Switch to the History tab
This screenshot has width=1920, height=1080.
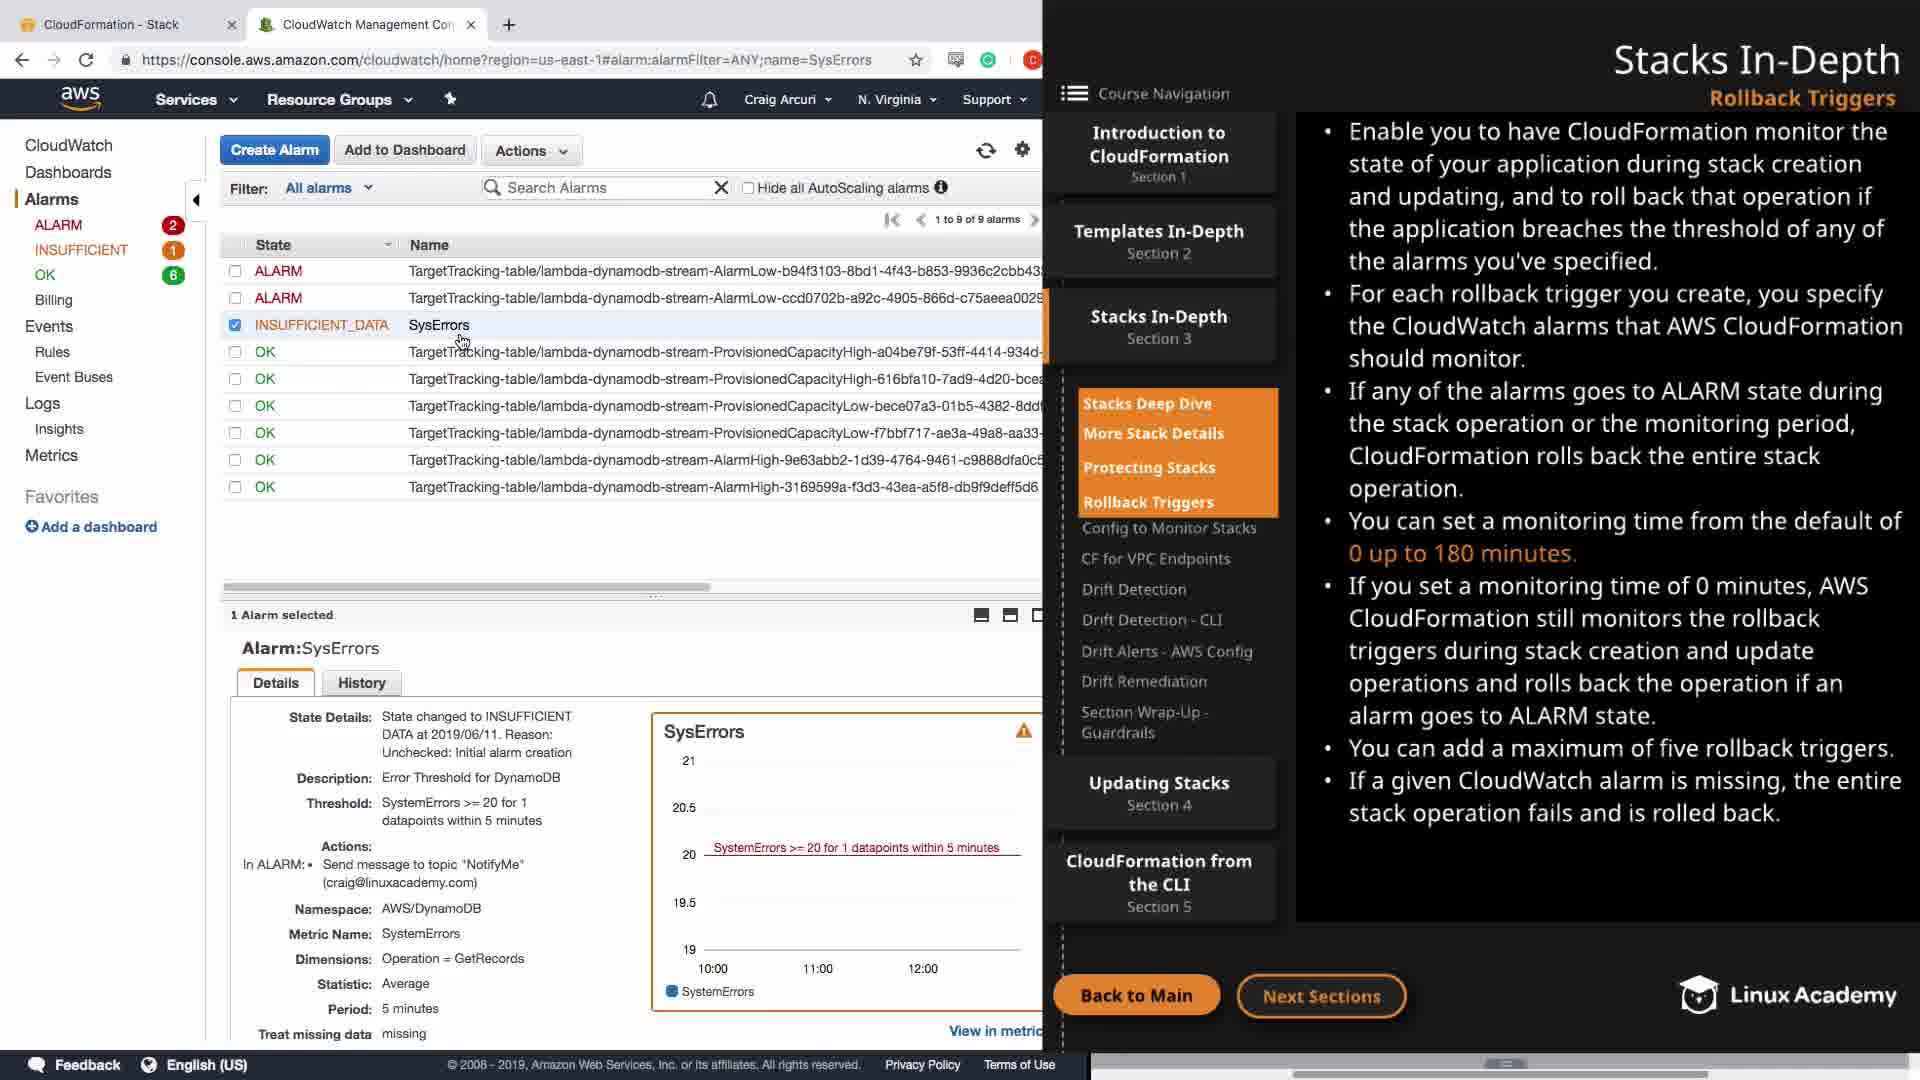[x=361, y=683]
